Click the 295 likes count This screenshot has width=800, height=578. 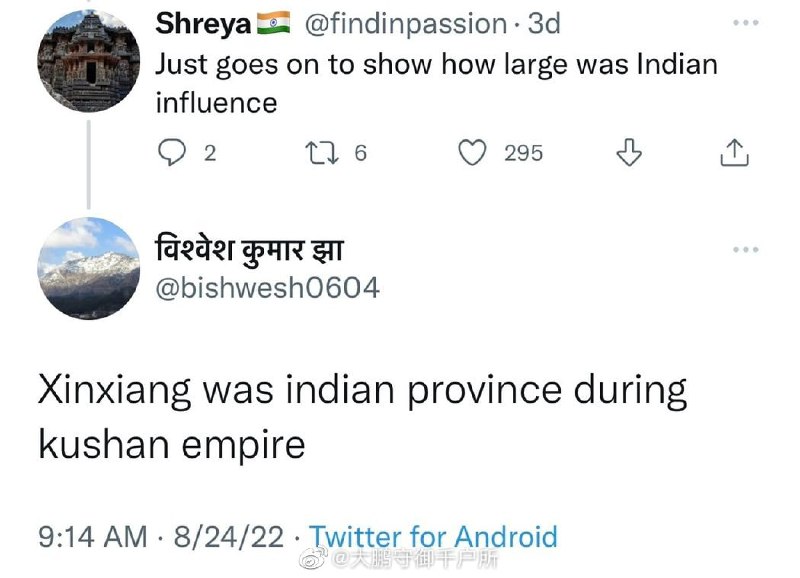click(x=523, y=153)
